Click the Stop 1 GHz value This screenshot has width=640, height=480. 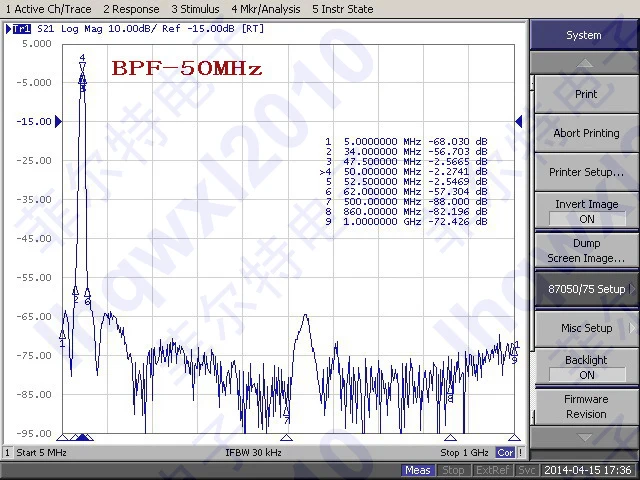point(464,453)
